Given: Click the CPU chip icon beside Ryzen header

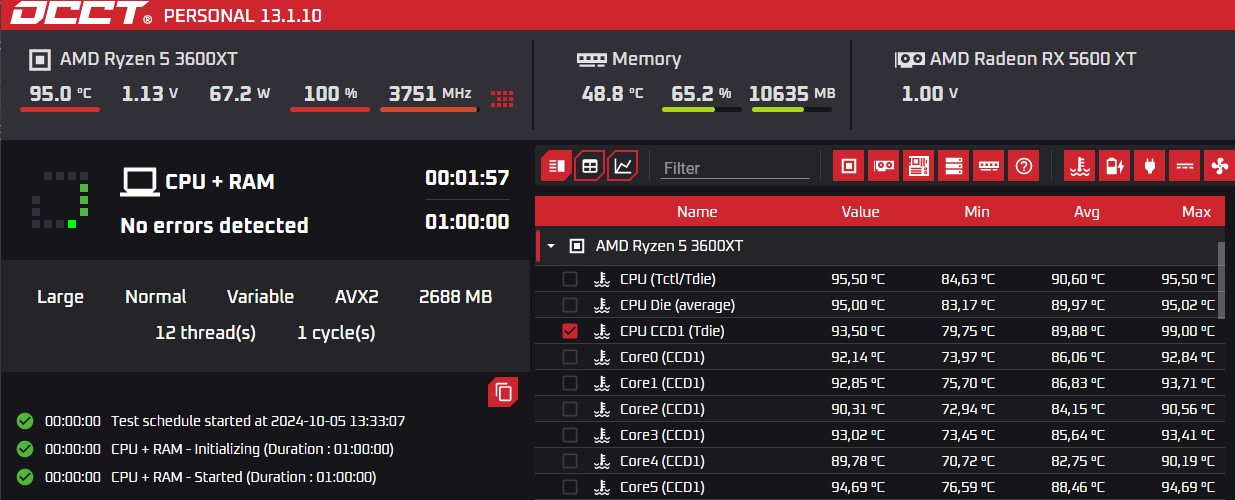Looking at the screenshot, I should (40, 60).
